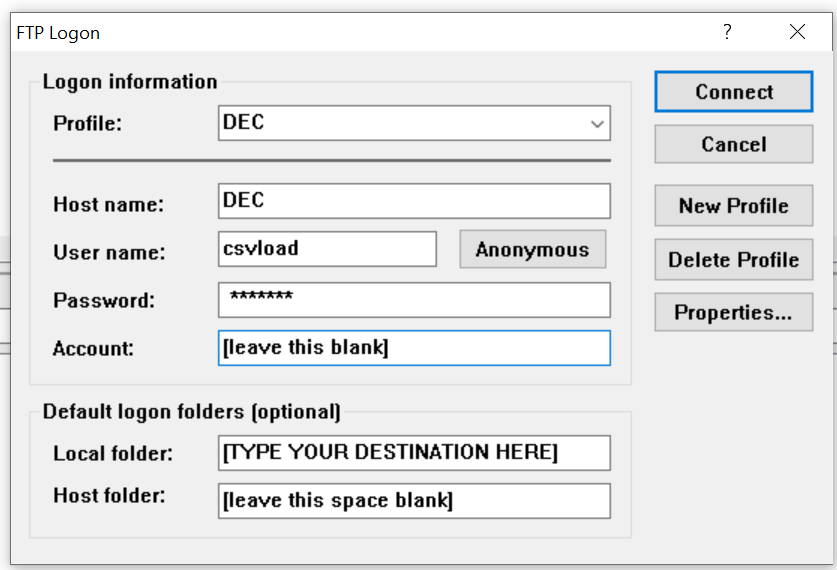Screen dimensions: 837x570
Task: Select the Password field with asterisks
Action: tap(413, 299)
